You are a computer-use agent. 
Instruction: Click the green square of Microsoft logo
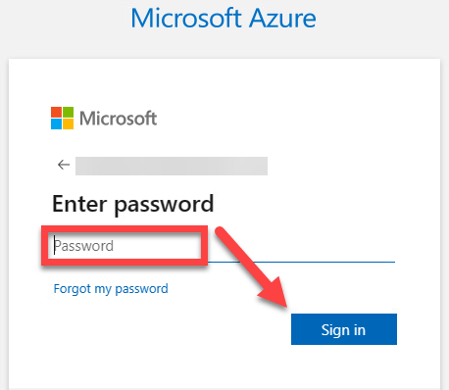pyautogui.click(x=68, y=112)
